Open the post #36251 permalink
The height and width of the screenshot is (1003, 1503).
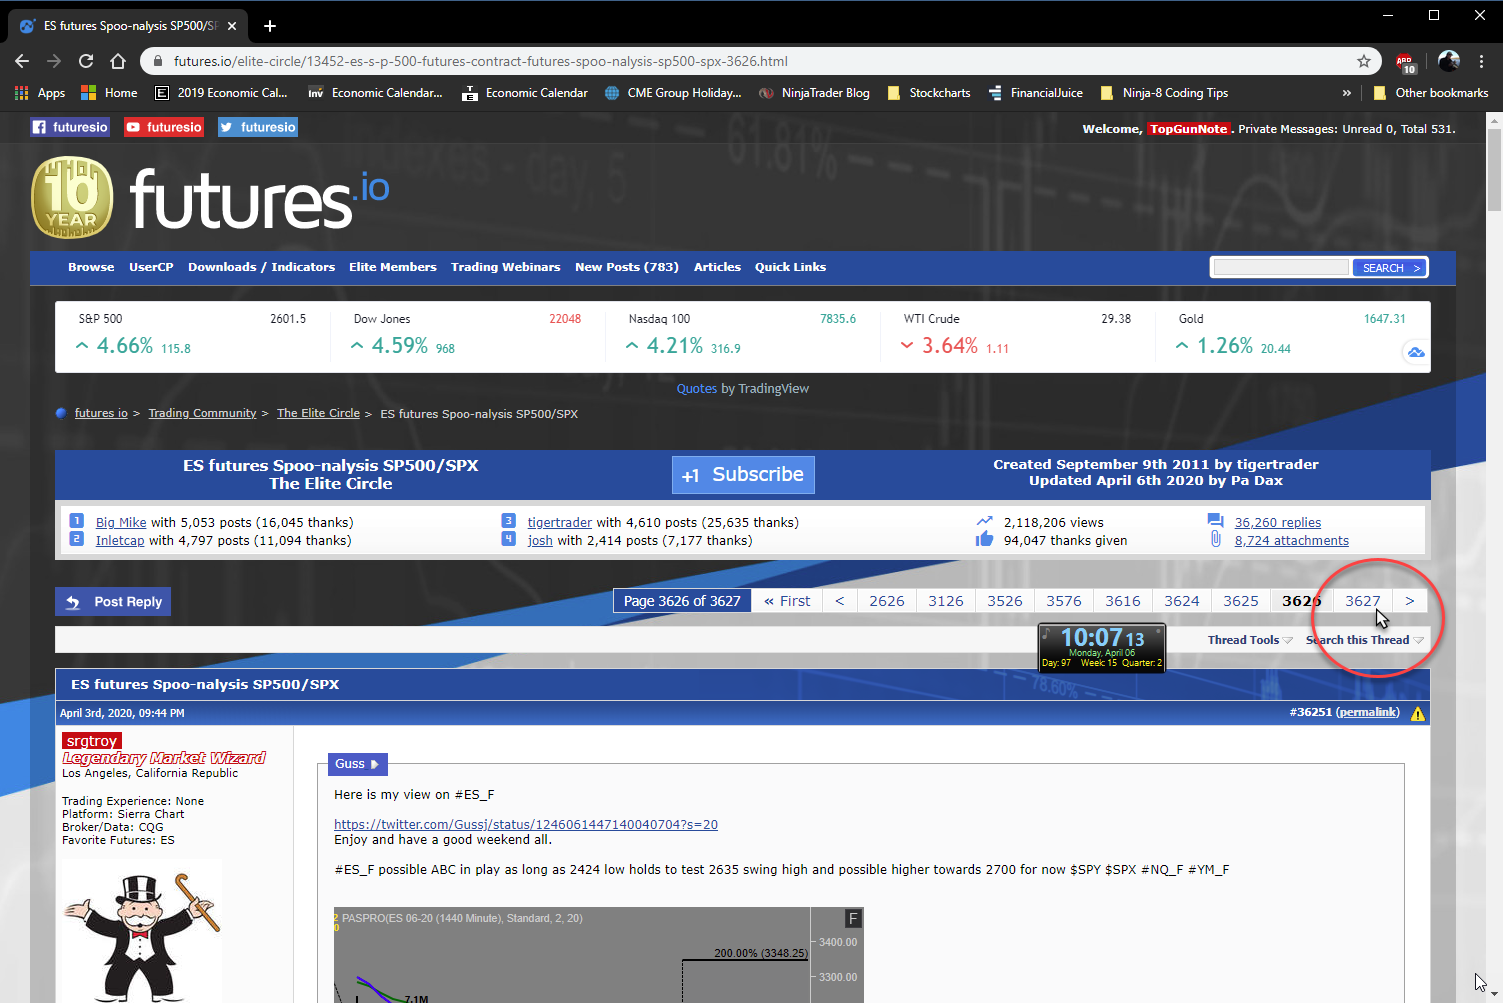click(x=1368, y=713)
